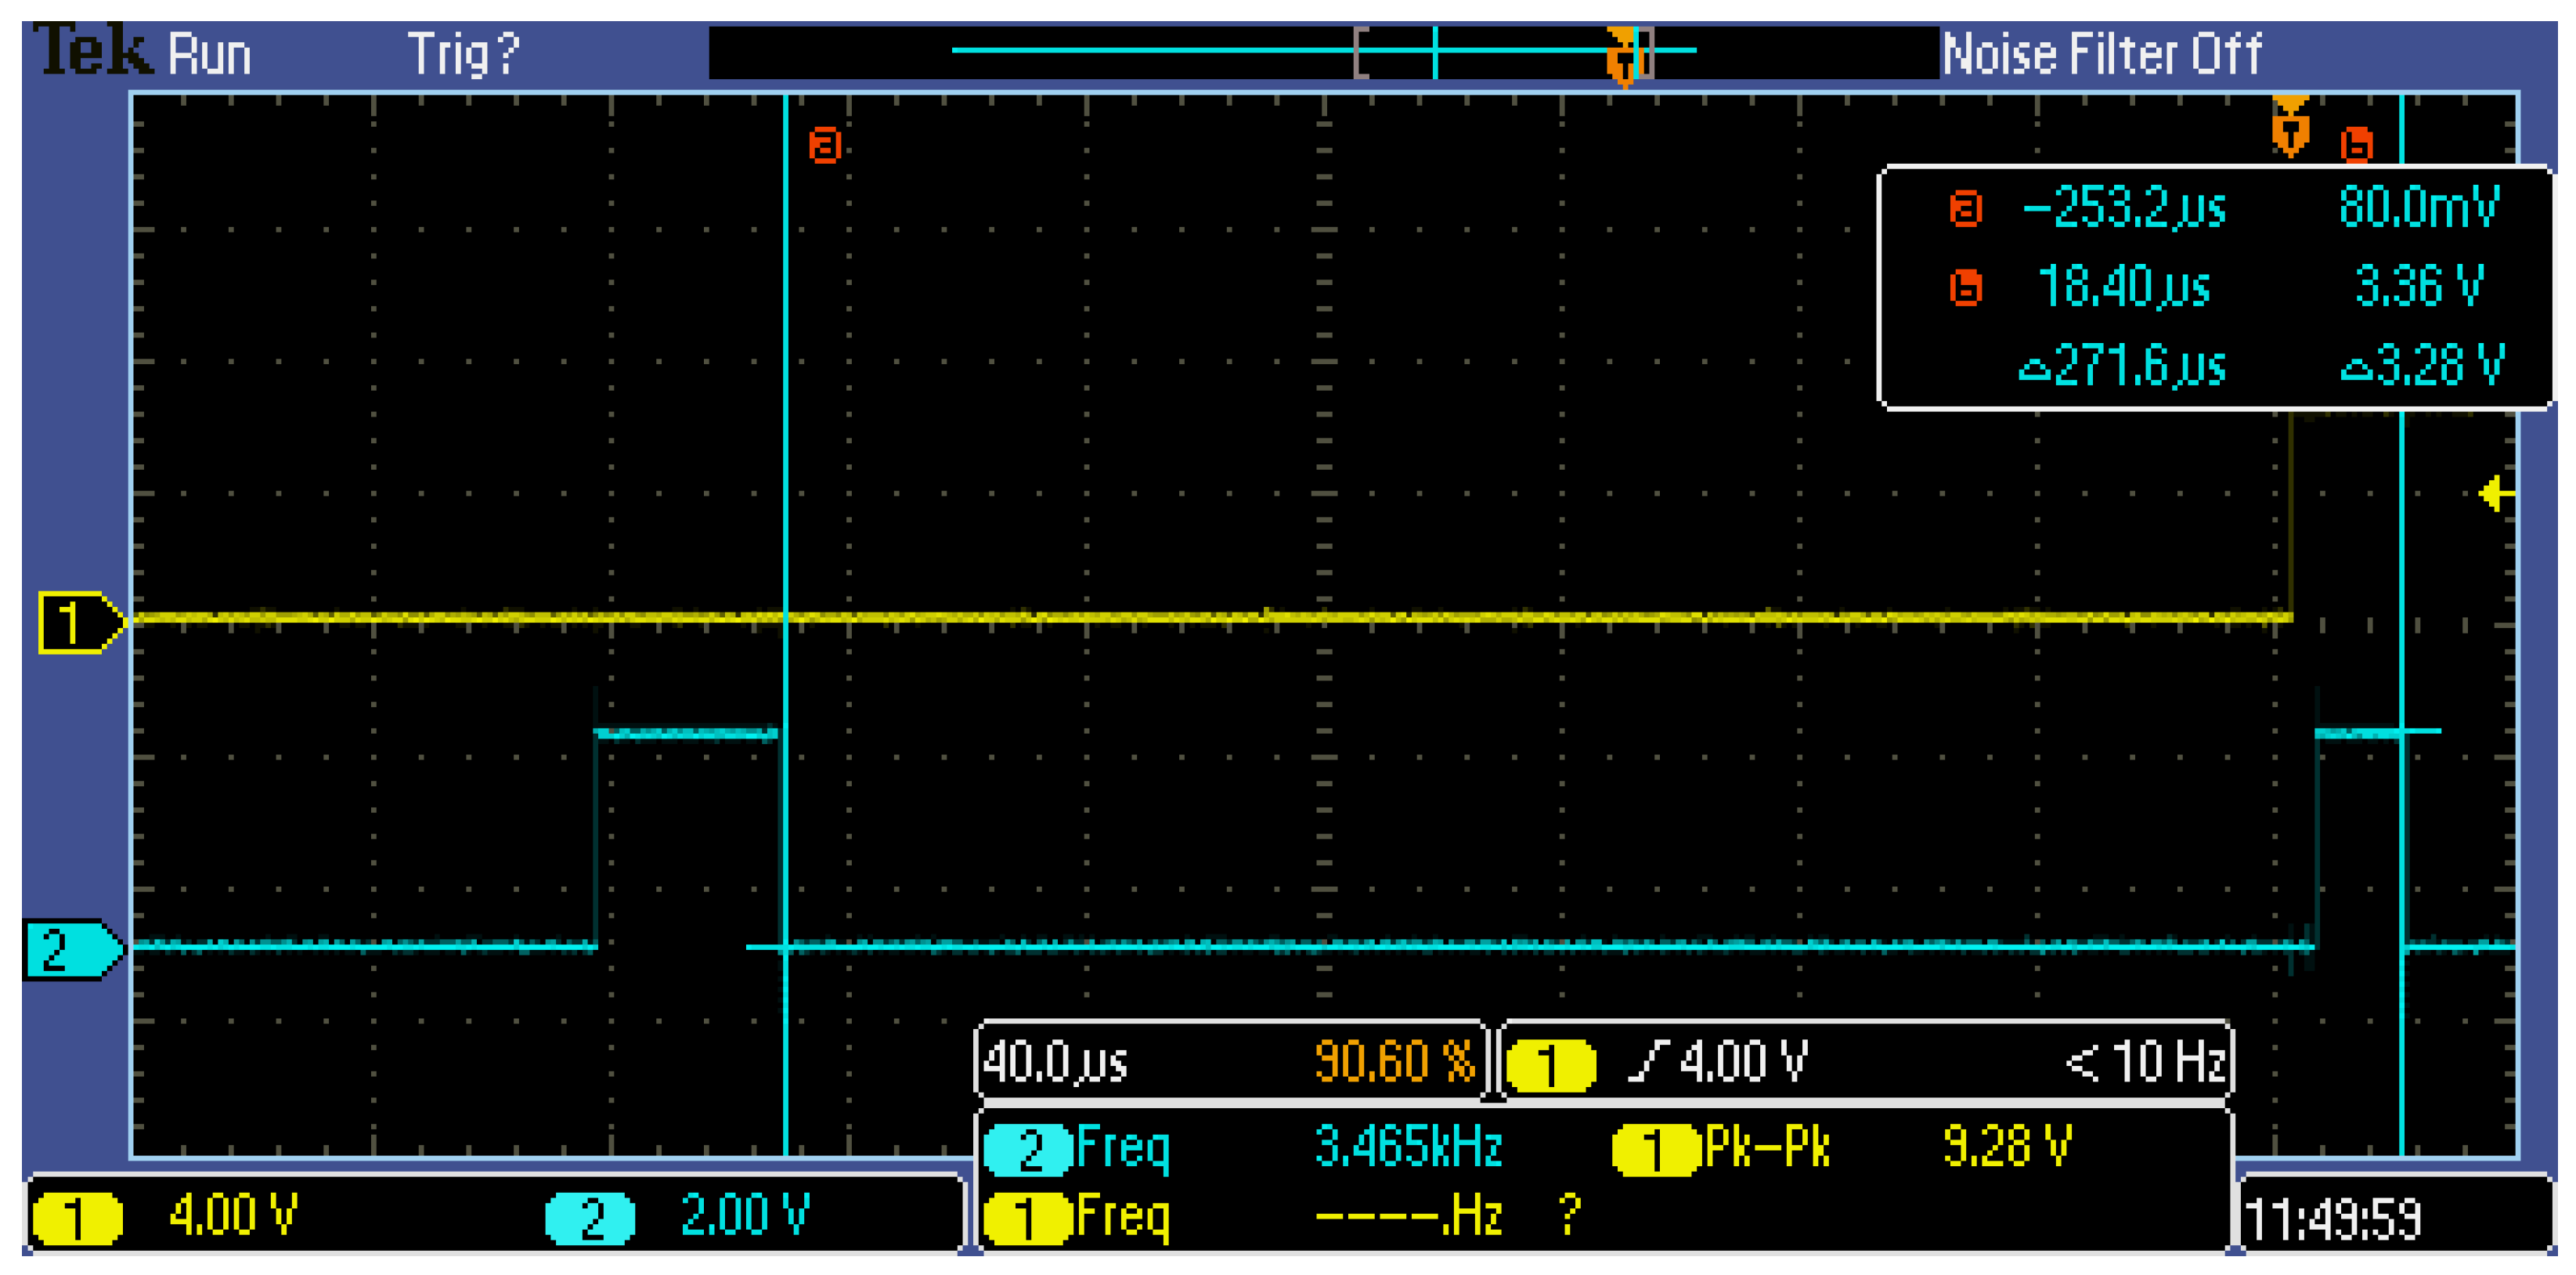Click cursor a marker on waveform
Screen dimensions: 2576x1275
click(825, 146)
